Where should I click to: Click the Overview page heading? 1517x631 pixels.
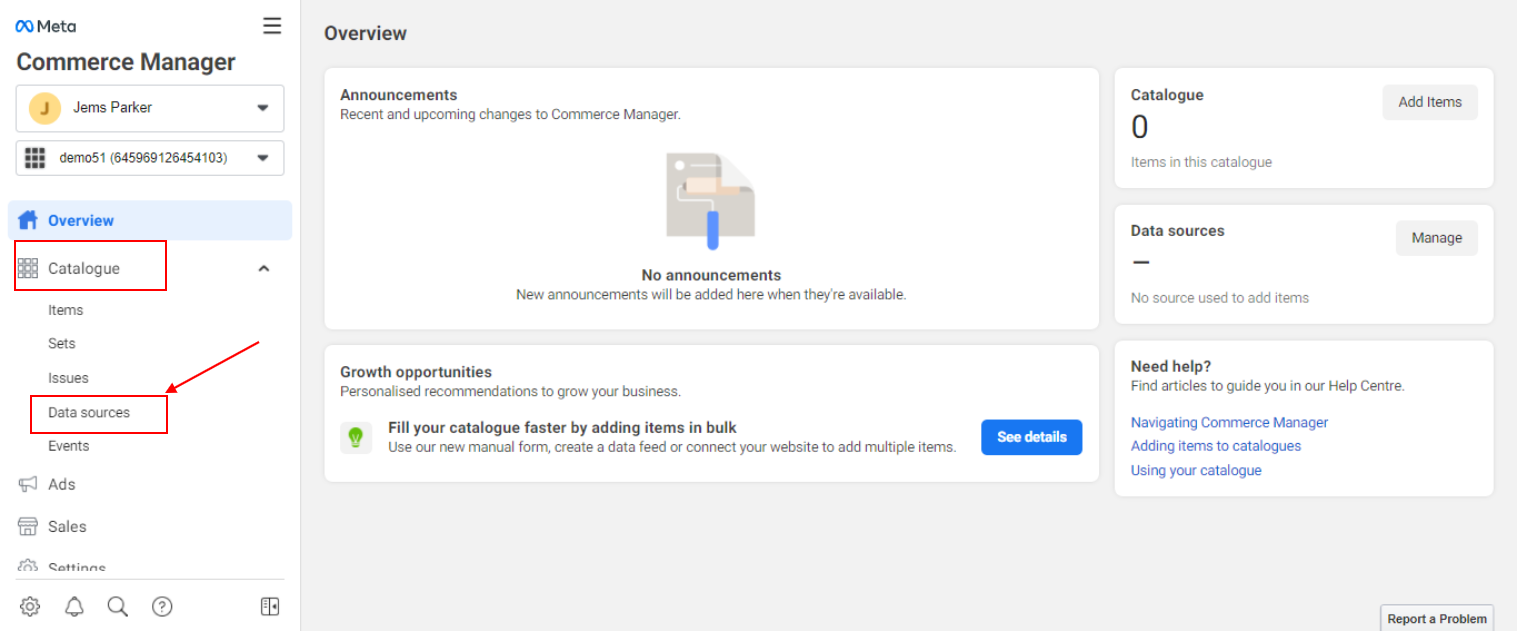click(x=365, y=33)
